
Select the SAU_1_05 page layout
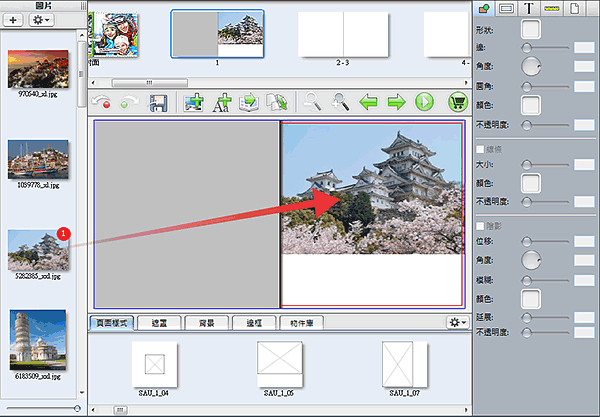point(279,368)
